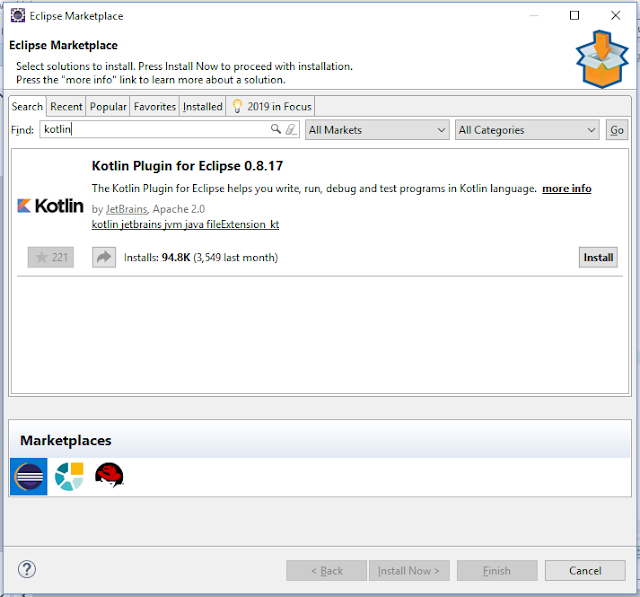Select the Eclipse marketplace icon

[29, 477]
